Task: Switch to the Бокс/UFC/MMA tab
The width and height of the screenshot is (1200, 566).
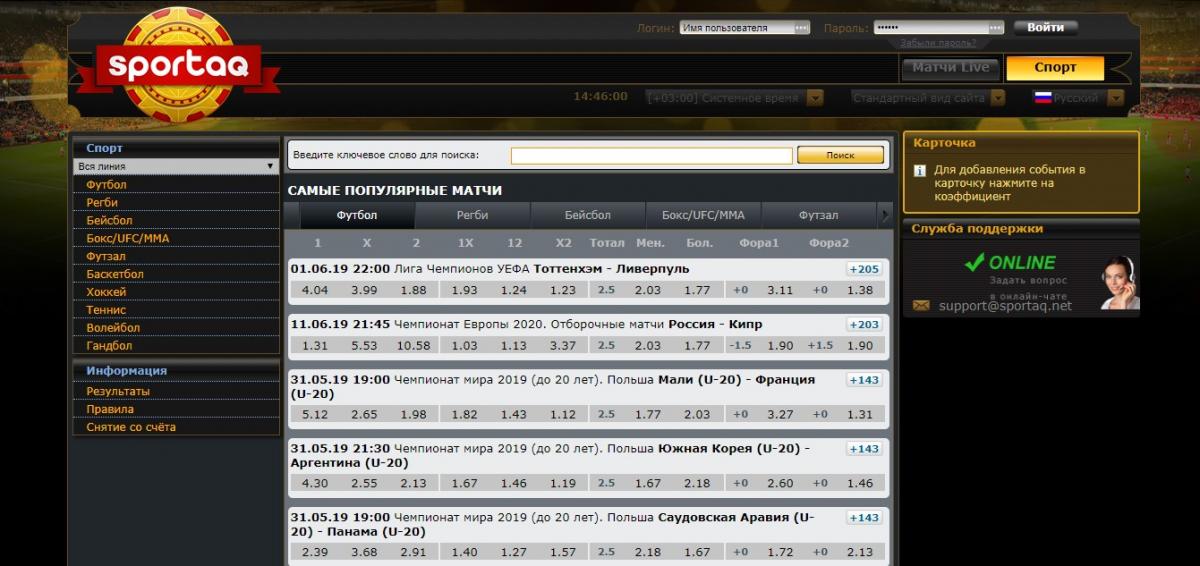Action: [x=703, y=215]
